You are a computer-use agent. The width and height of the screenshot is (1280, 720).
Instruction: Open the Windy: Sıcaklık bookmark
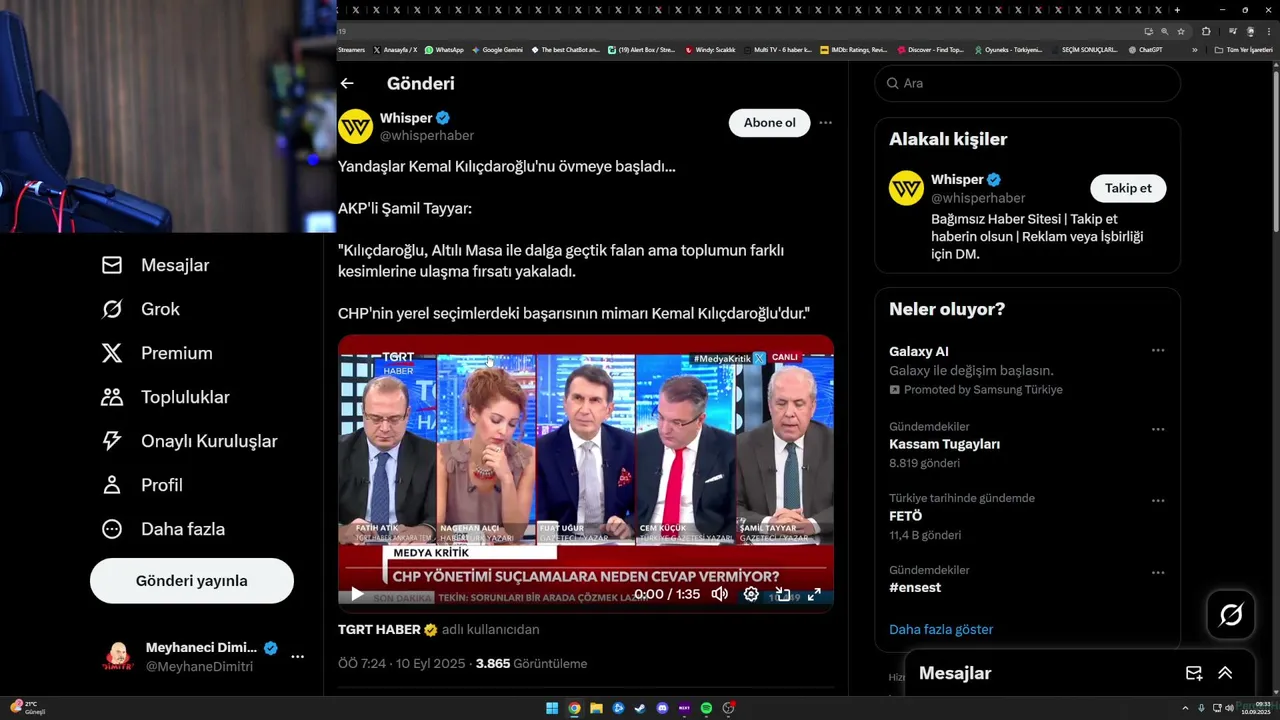(x=710, y=50)
